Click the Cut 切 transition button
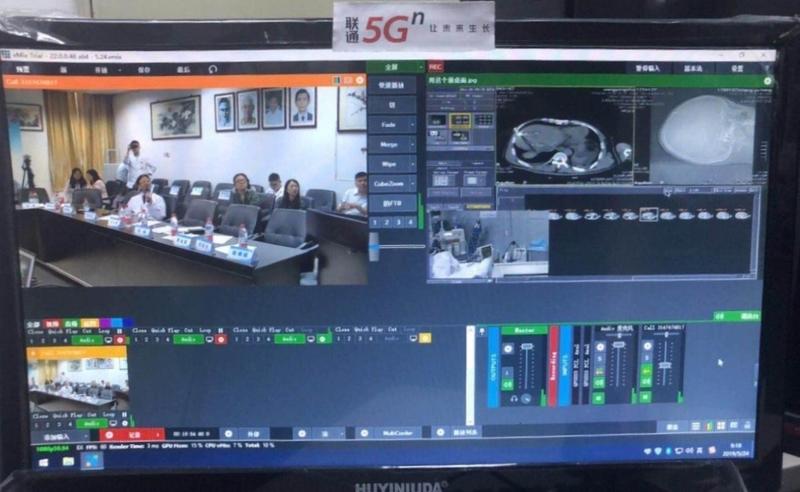 [391, 105]
